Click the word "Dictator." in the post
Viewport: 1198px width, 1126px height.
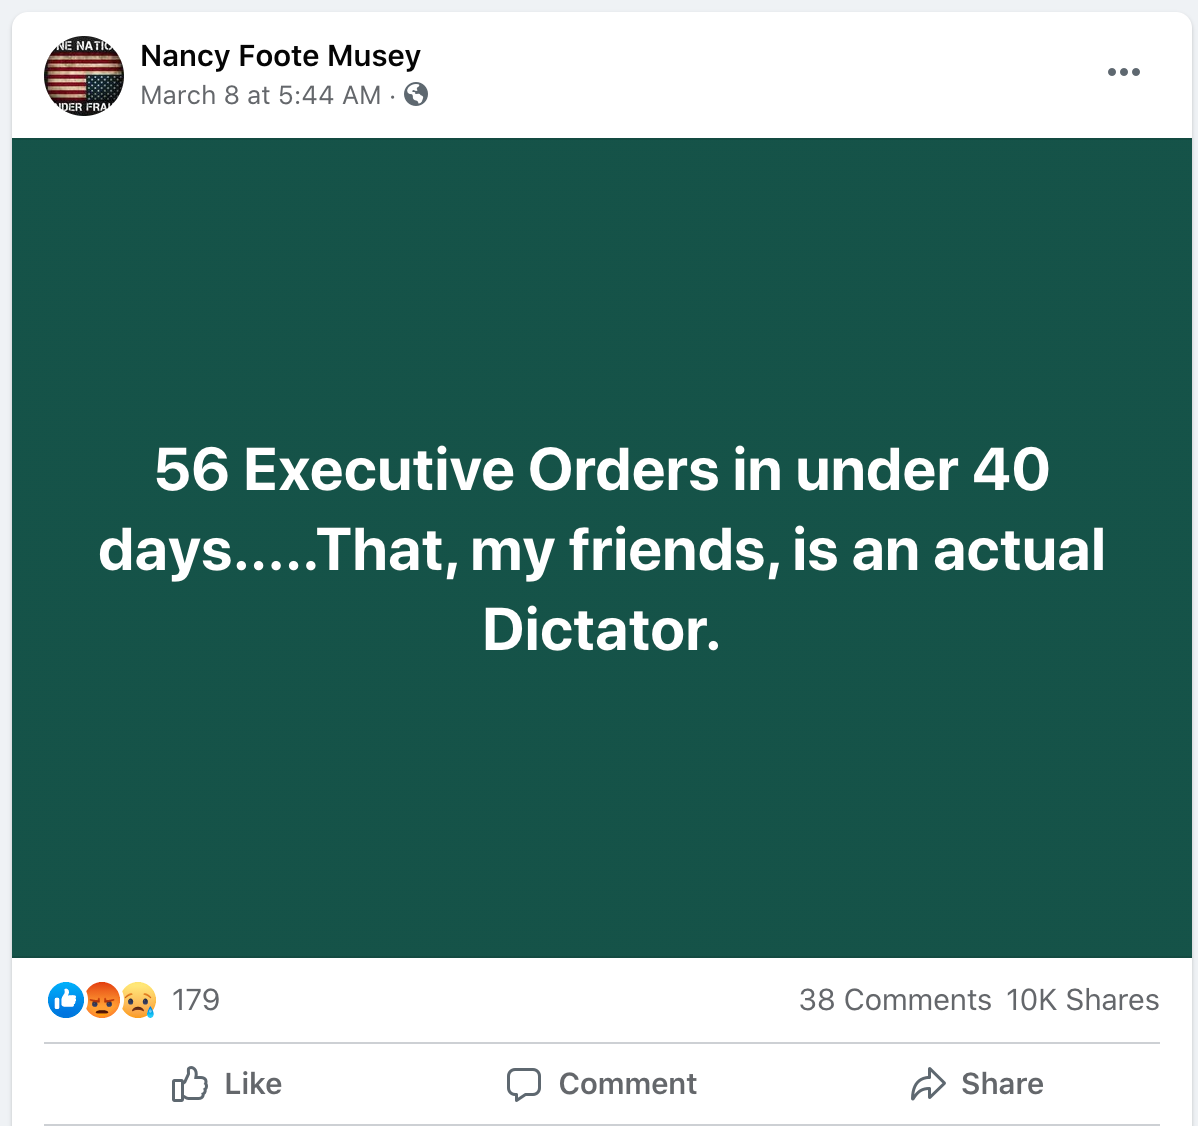pos(601,630)
